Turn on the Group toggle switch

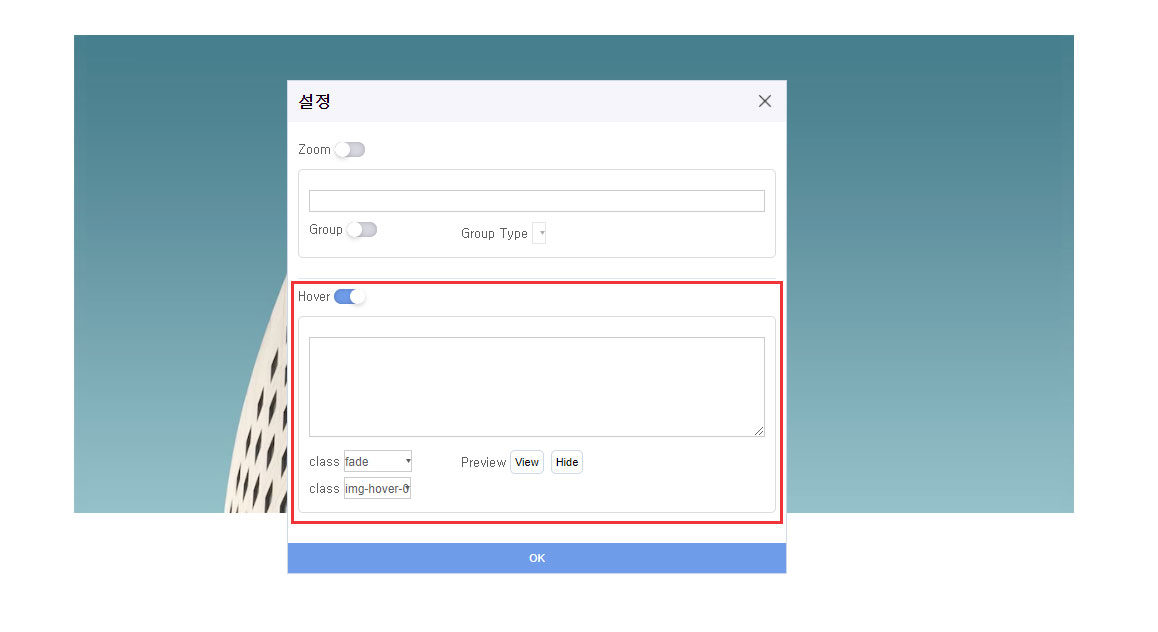pos(361,230)
